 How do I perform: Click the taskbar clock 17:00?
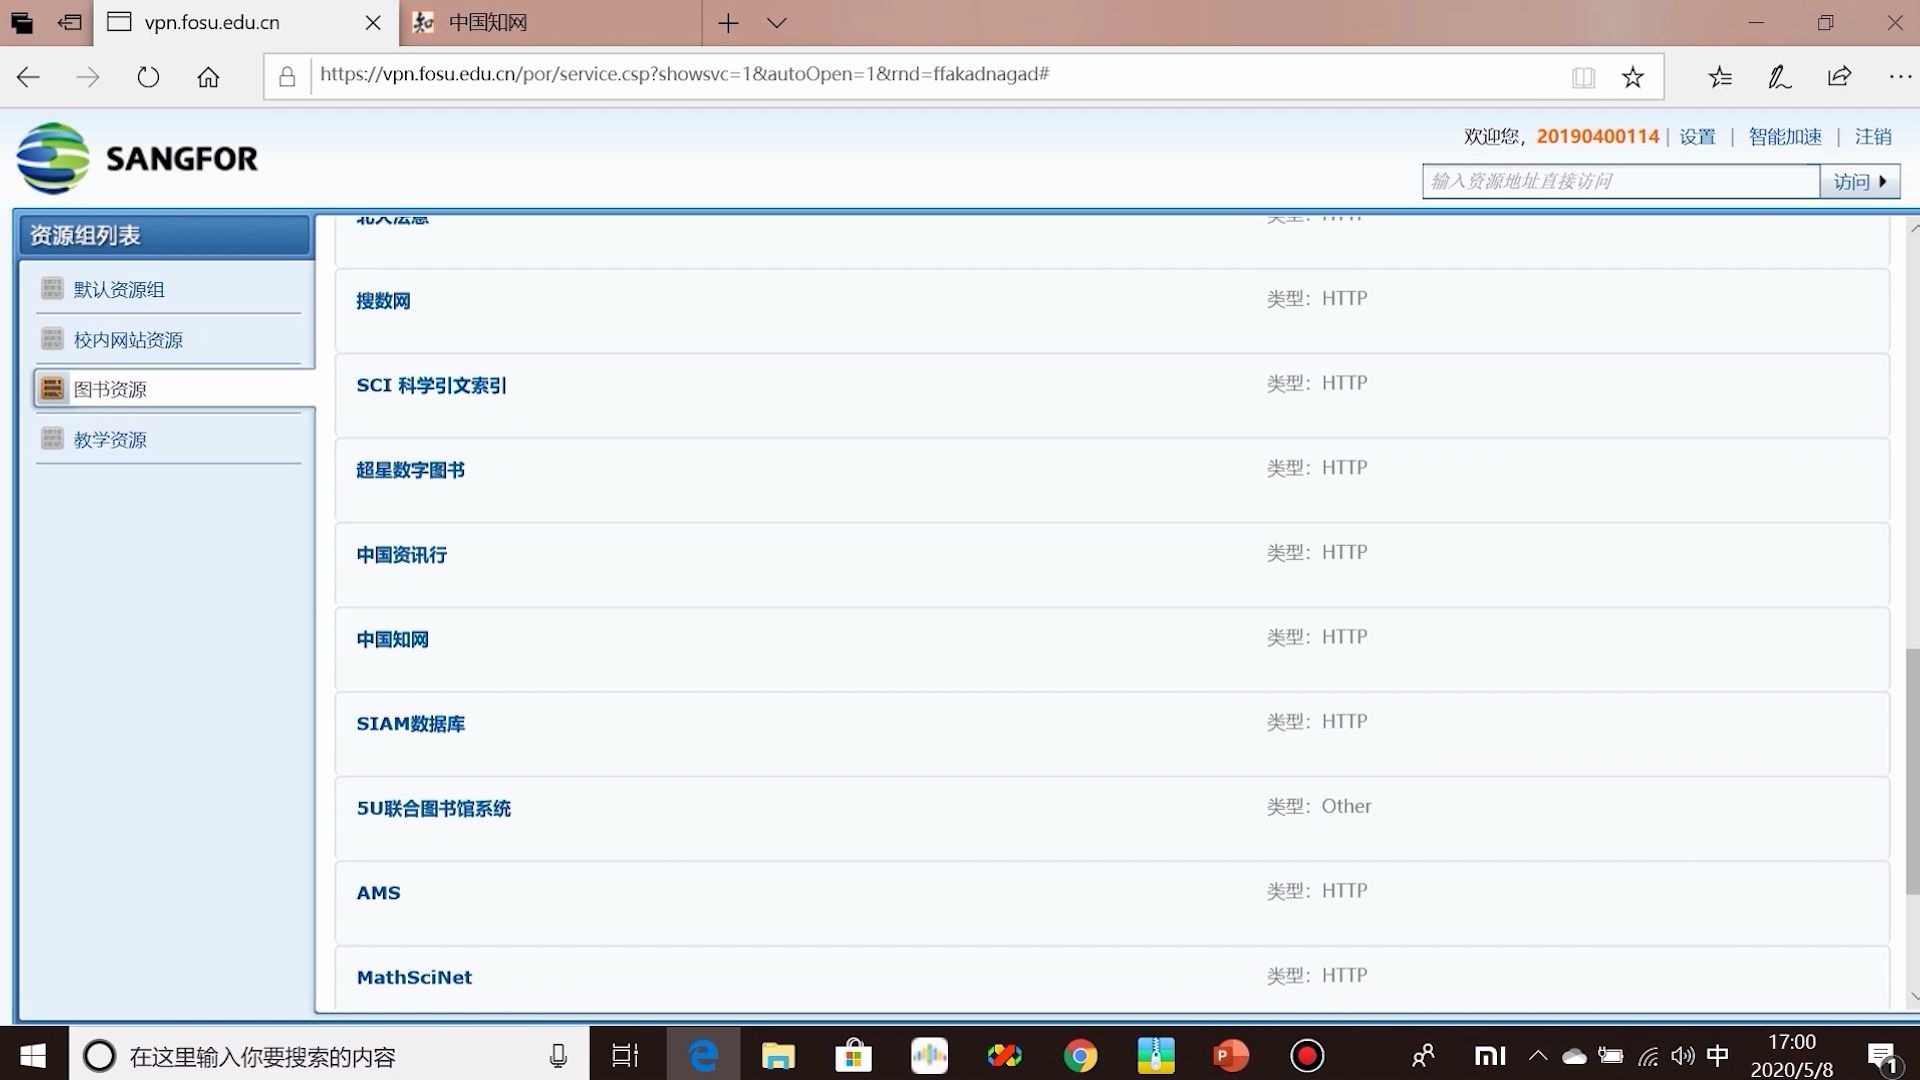1791,1042
